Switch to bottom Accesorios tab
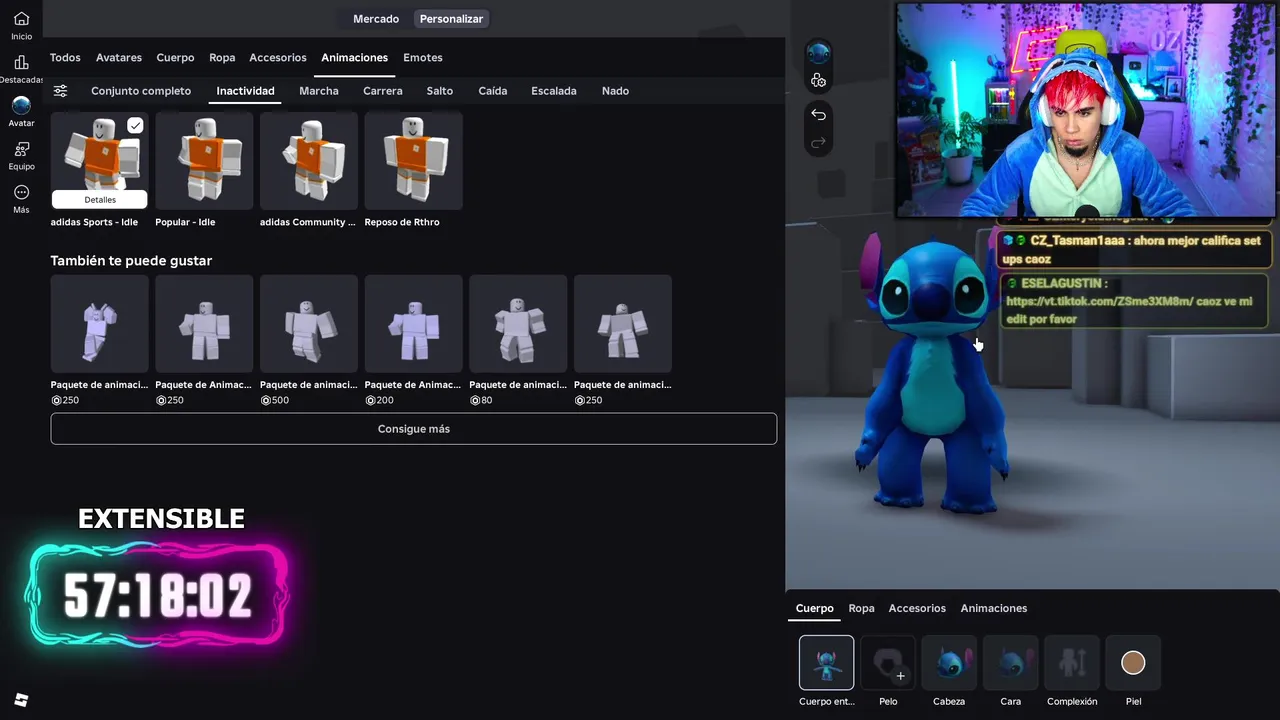Screen dimensions: 1280x720 917,608
